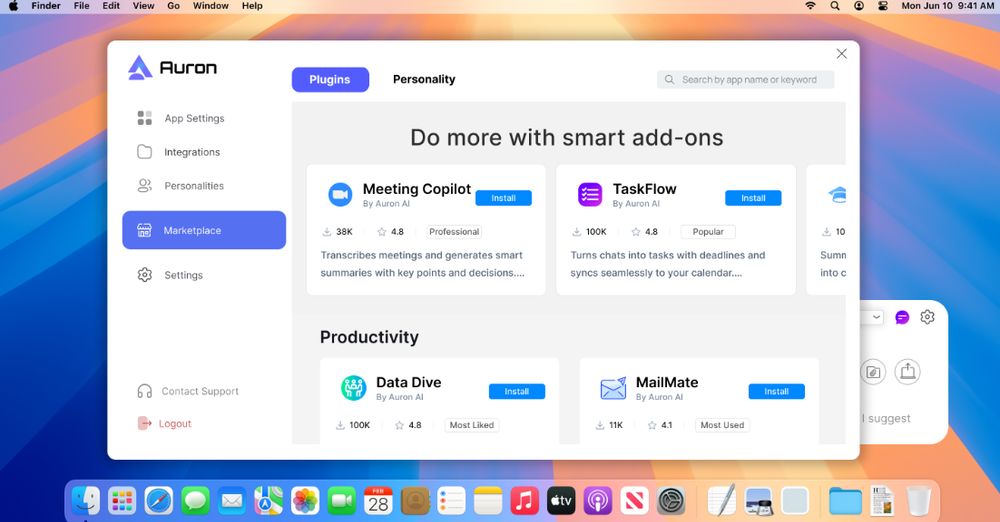The image size is (1000, 522).
Task: Click the graduation cap plugin icon
Action: (837, 195)
